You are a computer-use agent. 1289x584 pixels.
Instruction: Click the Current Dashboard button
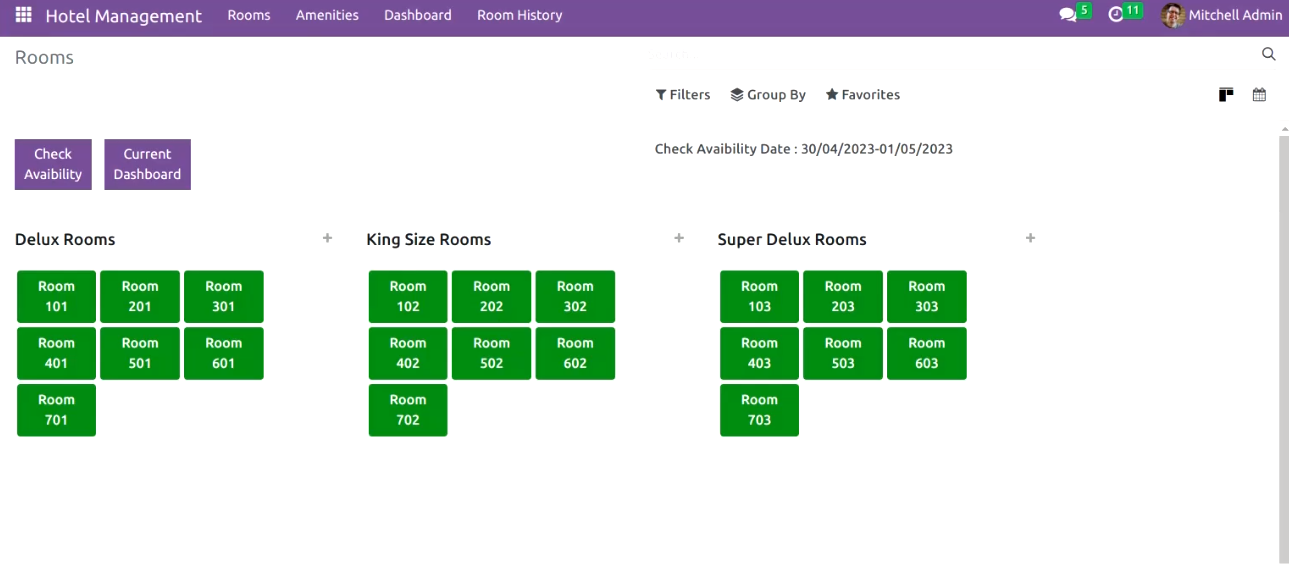point(148,164)
